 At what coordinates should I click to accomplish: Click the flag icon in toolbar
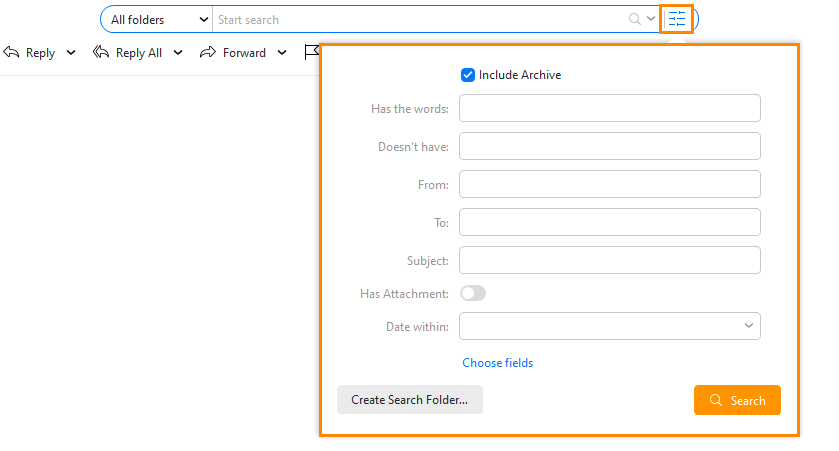click(311, 53)
